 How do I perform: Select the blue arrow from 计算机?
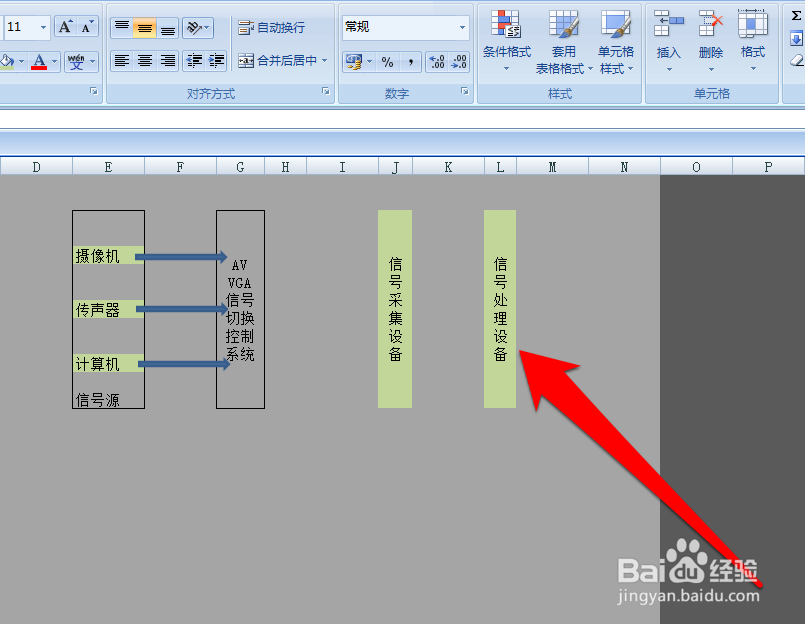click(x=184, y=364)
